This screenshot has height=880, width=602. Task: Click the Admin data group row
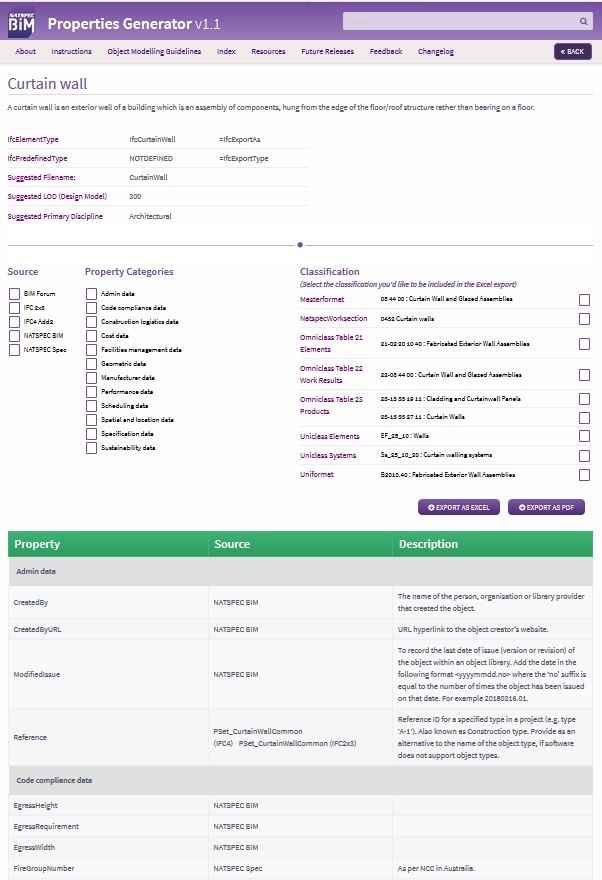click(x=300, y=571)
